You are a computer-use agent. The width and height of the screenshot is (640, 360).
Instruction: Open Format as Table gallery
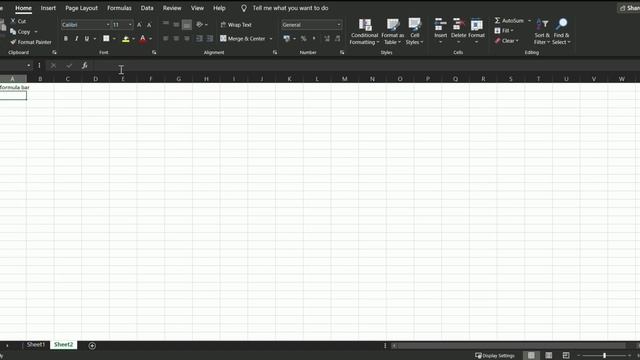tap(393, 31)
